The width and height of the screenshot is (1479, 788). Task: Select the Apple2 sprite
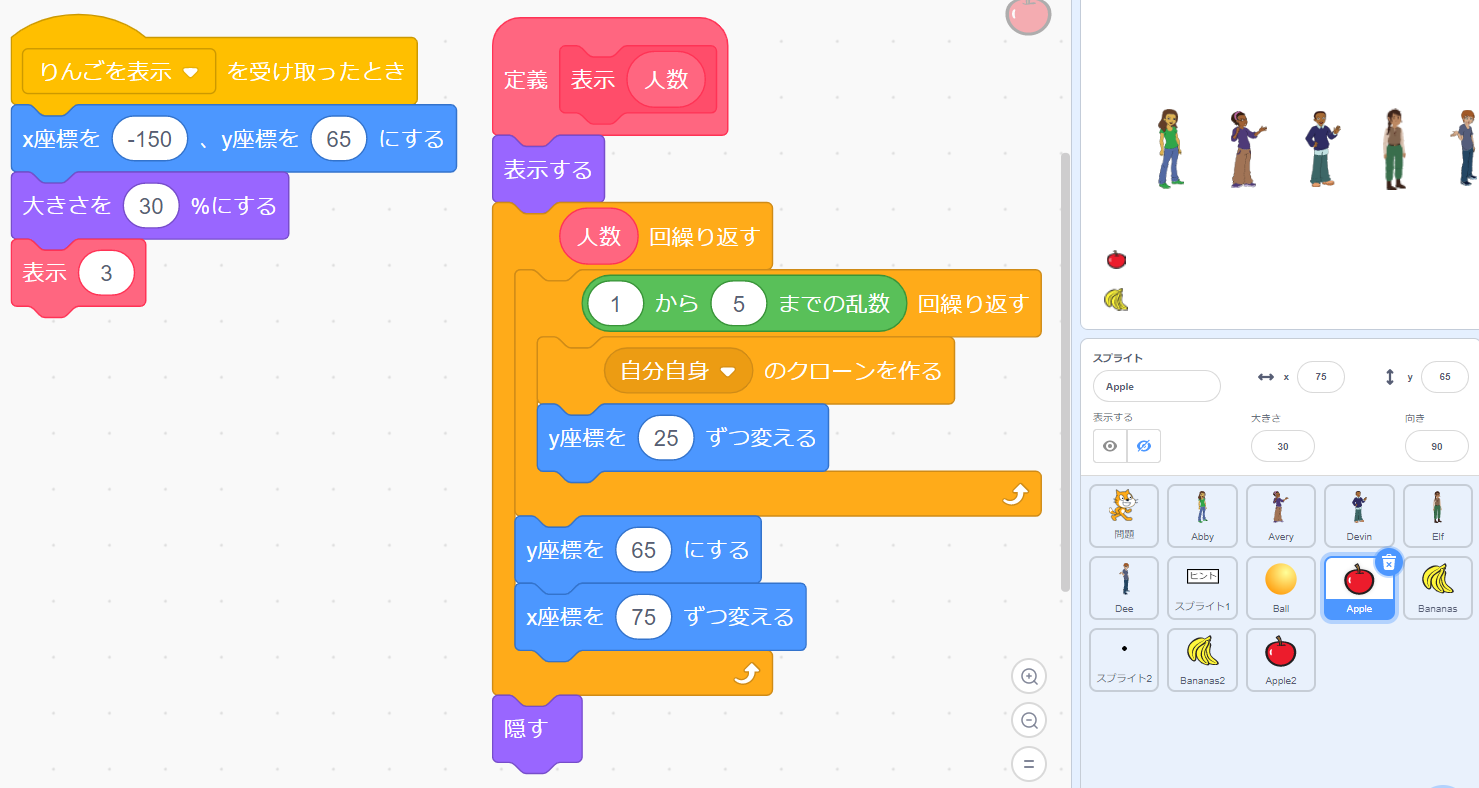[1280, 660]
